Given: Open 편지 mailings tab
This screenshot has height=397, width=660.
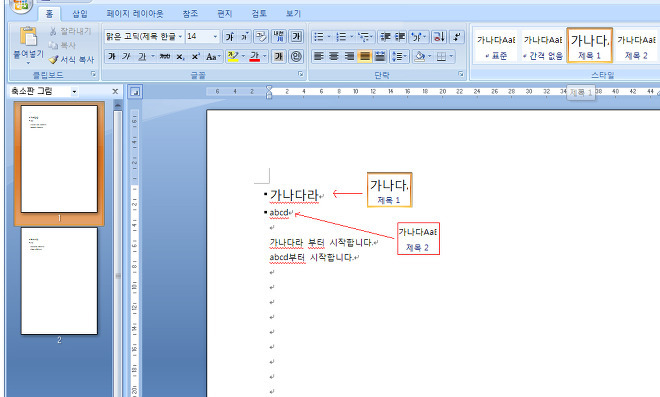Looking at the screenshot, I should click(x=224, y=13).
